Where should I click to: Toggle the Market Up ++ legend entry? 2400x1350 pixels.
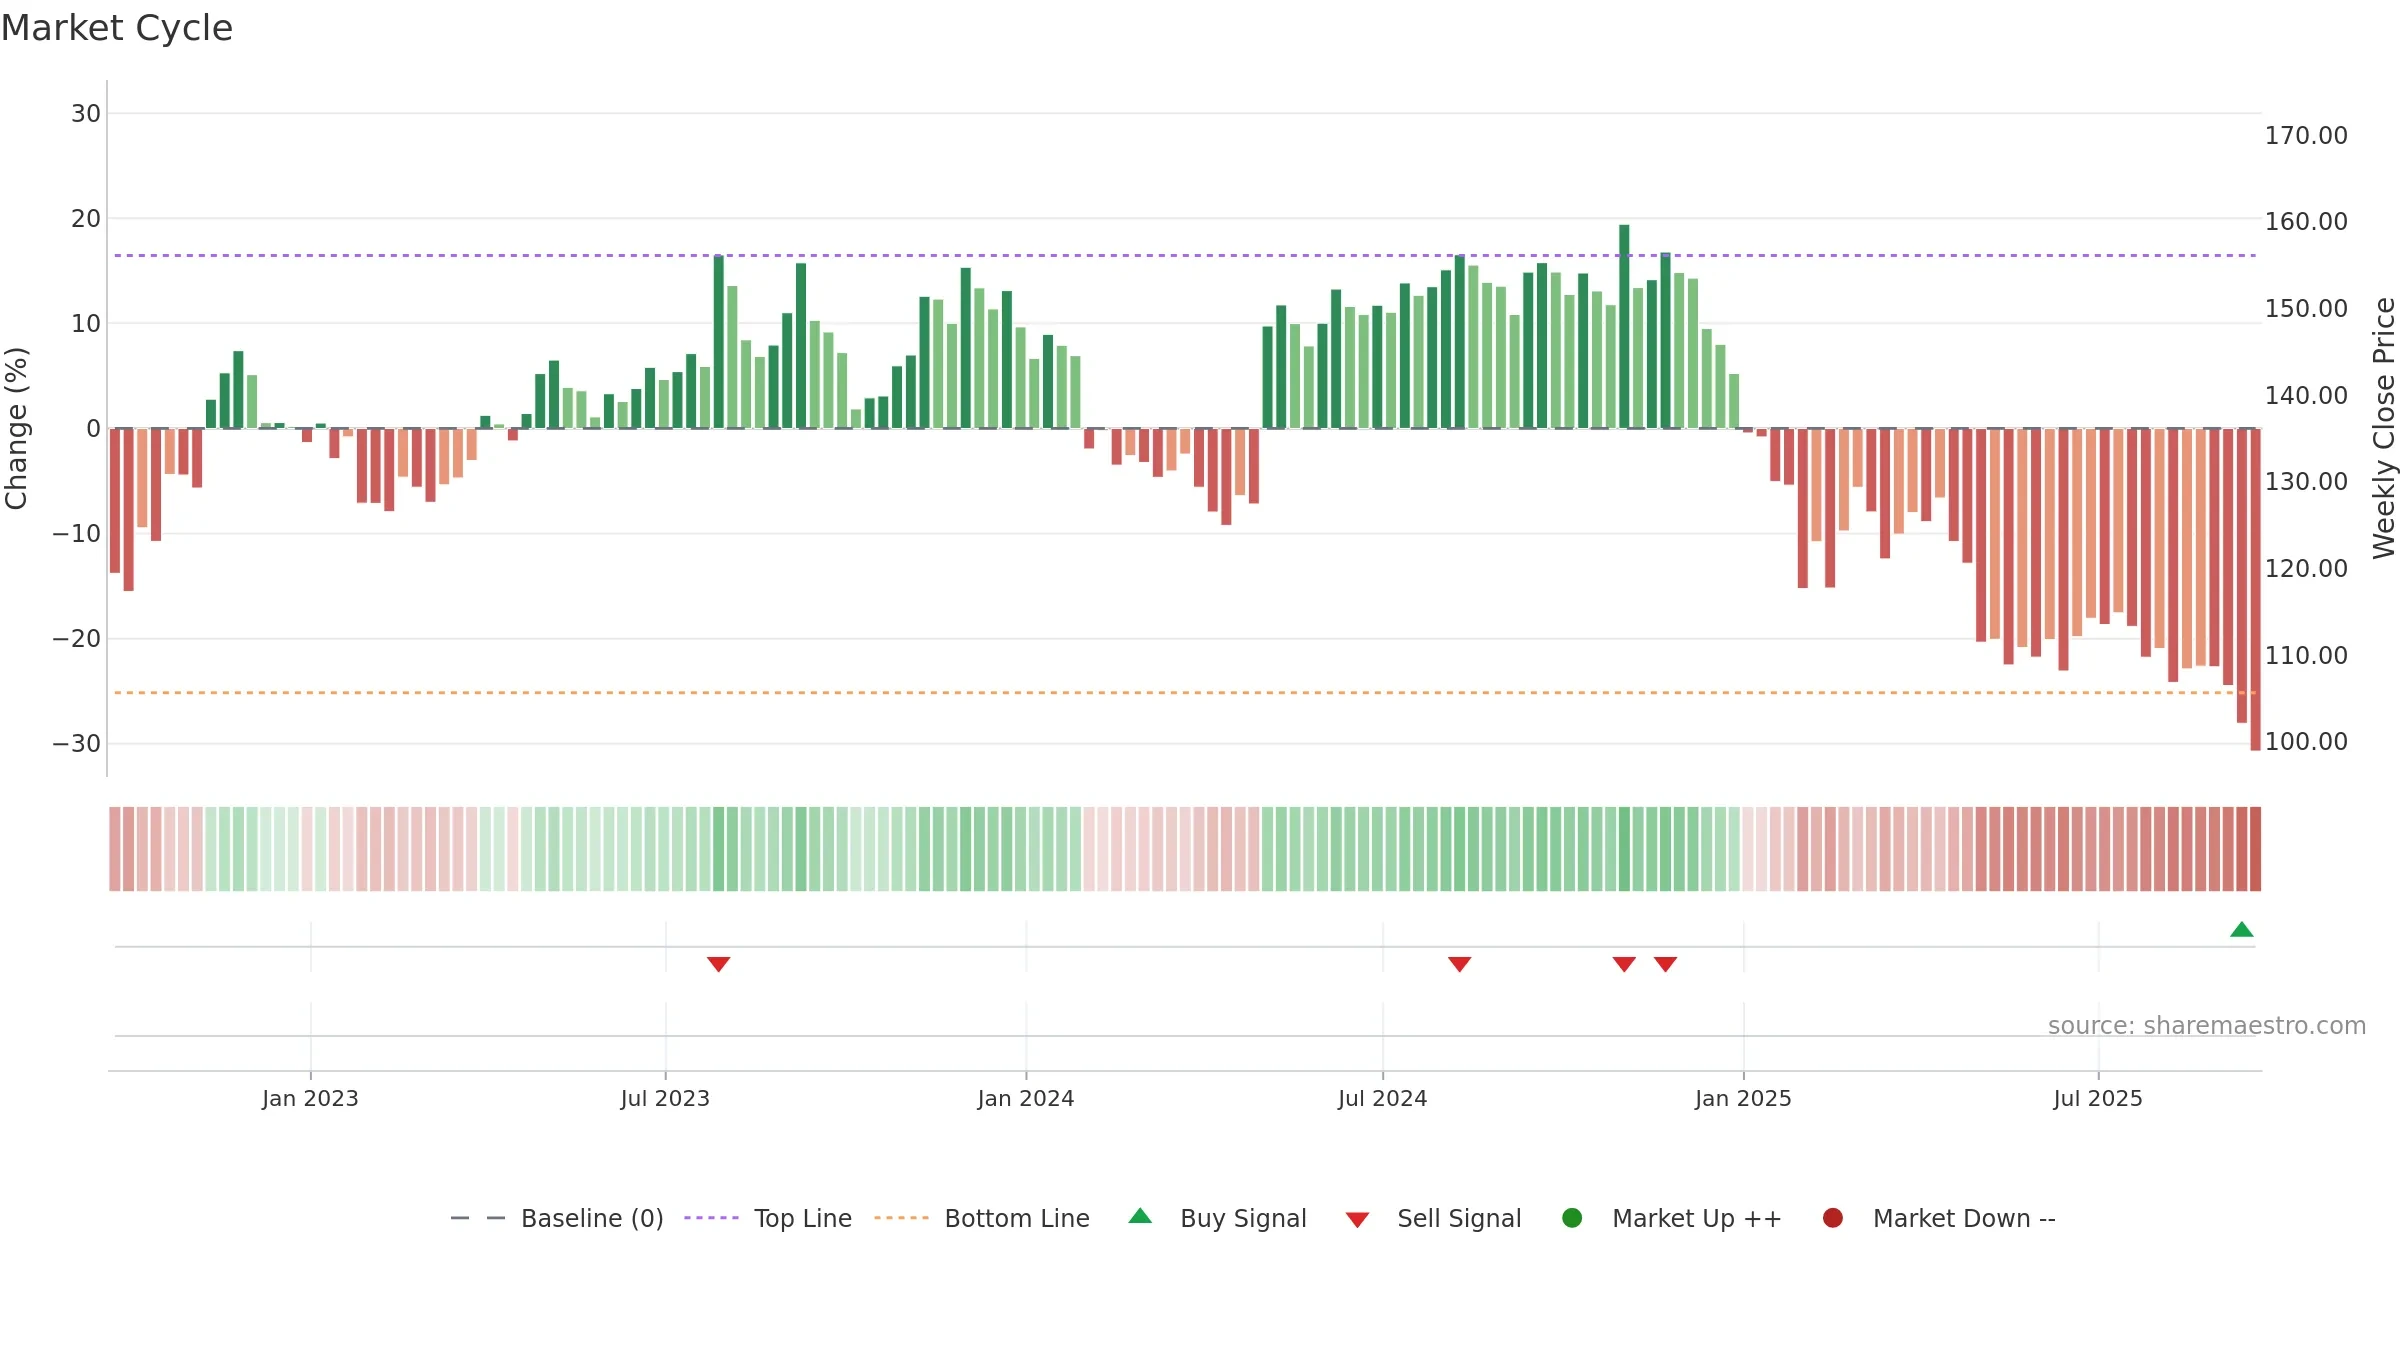click(1672, 1218)
